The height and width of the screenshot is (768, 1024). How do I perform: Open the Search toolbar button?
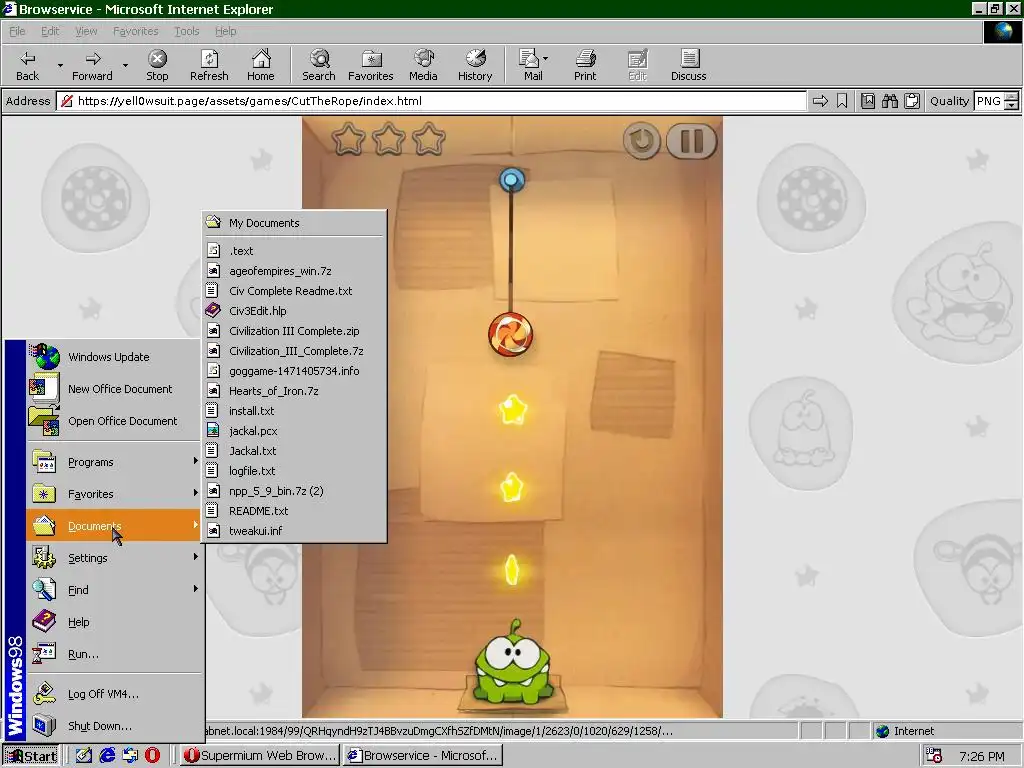point(319,65)
